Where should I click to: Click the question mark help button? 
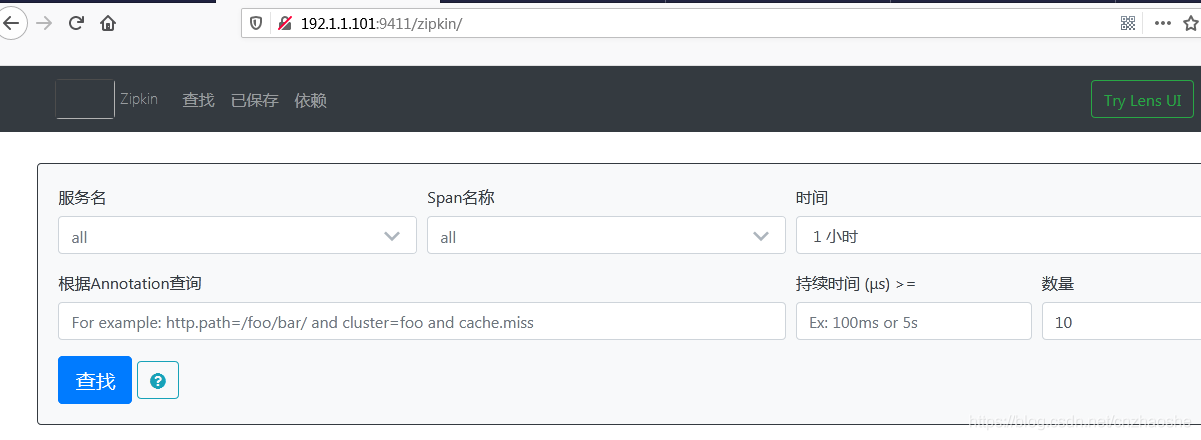[158, 380]
